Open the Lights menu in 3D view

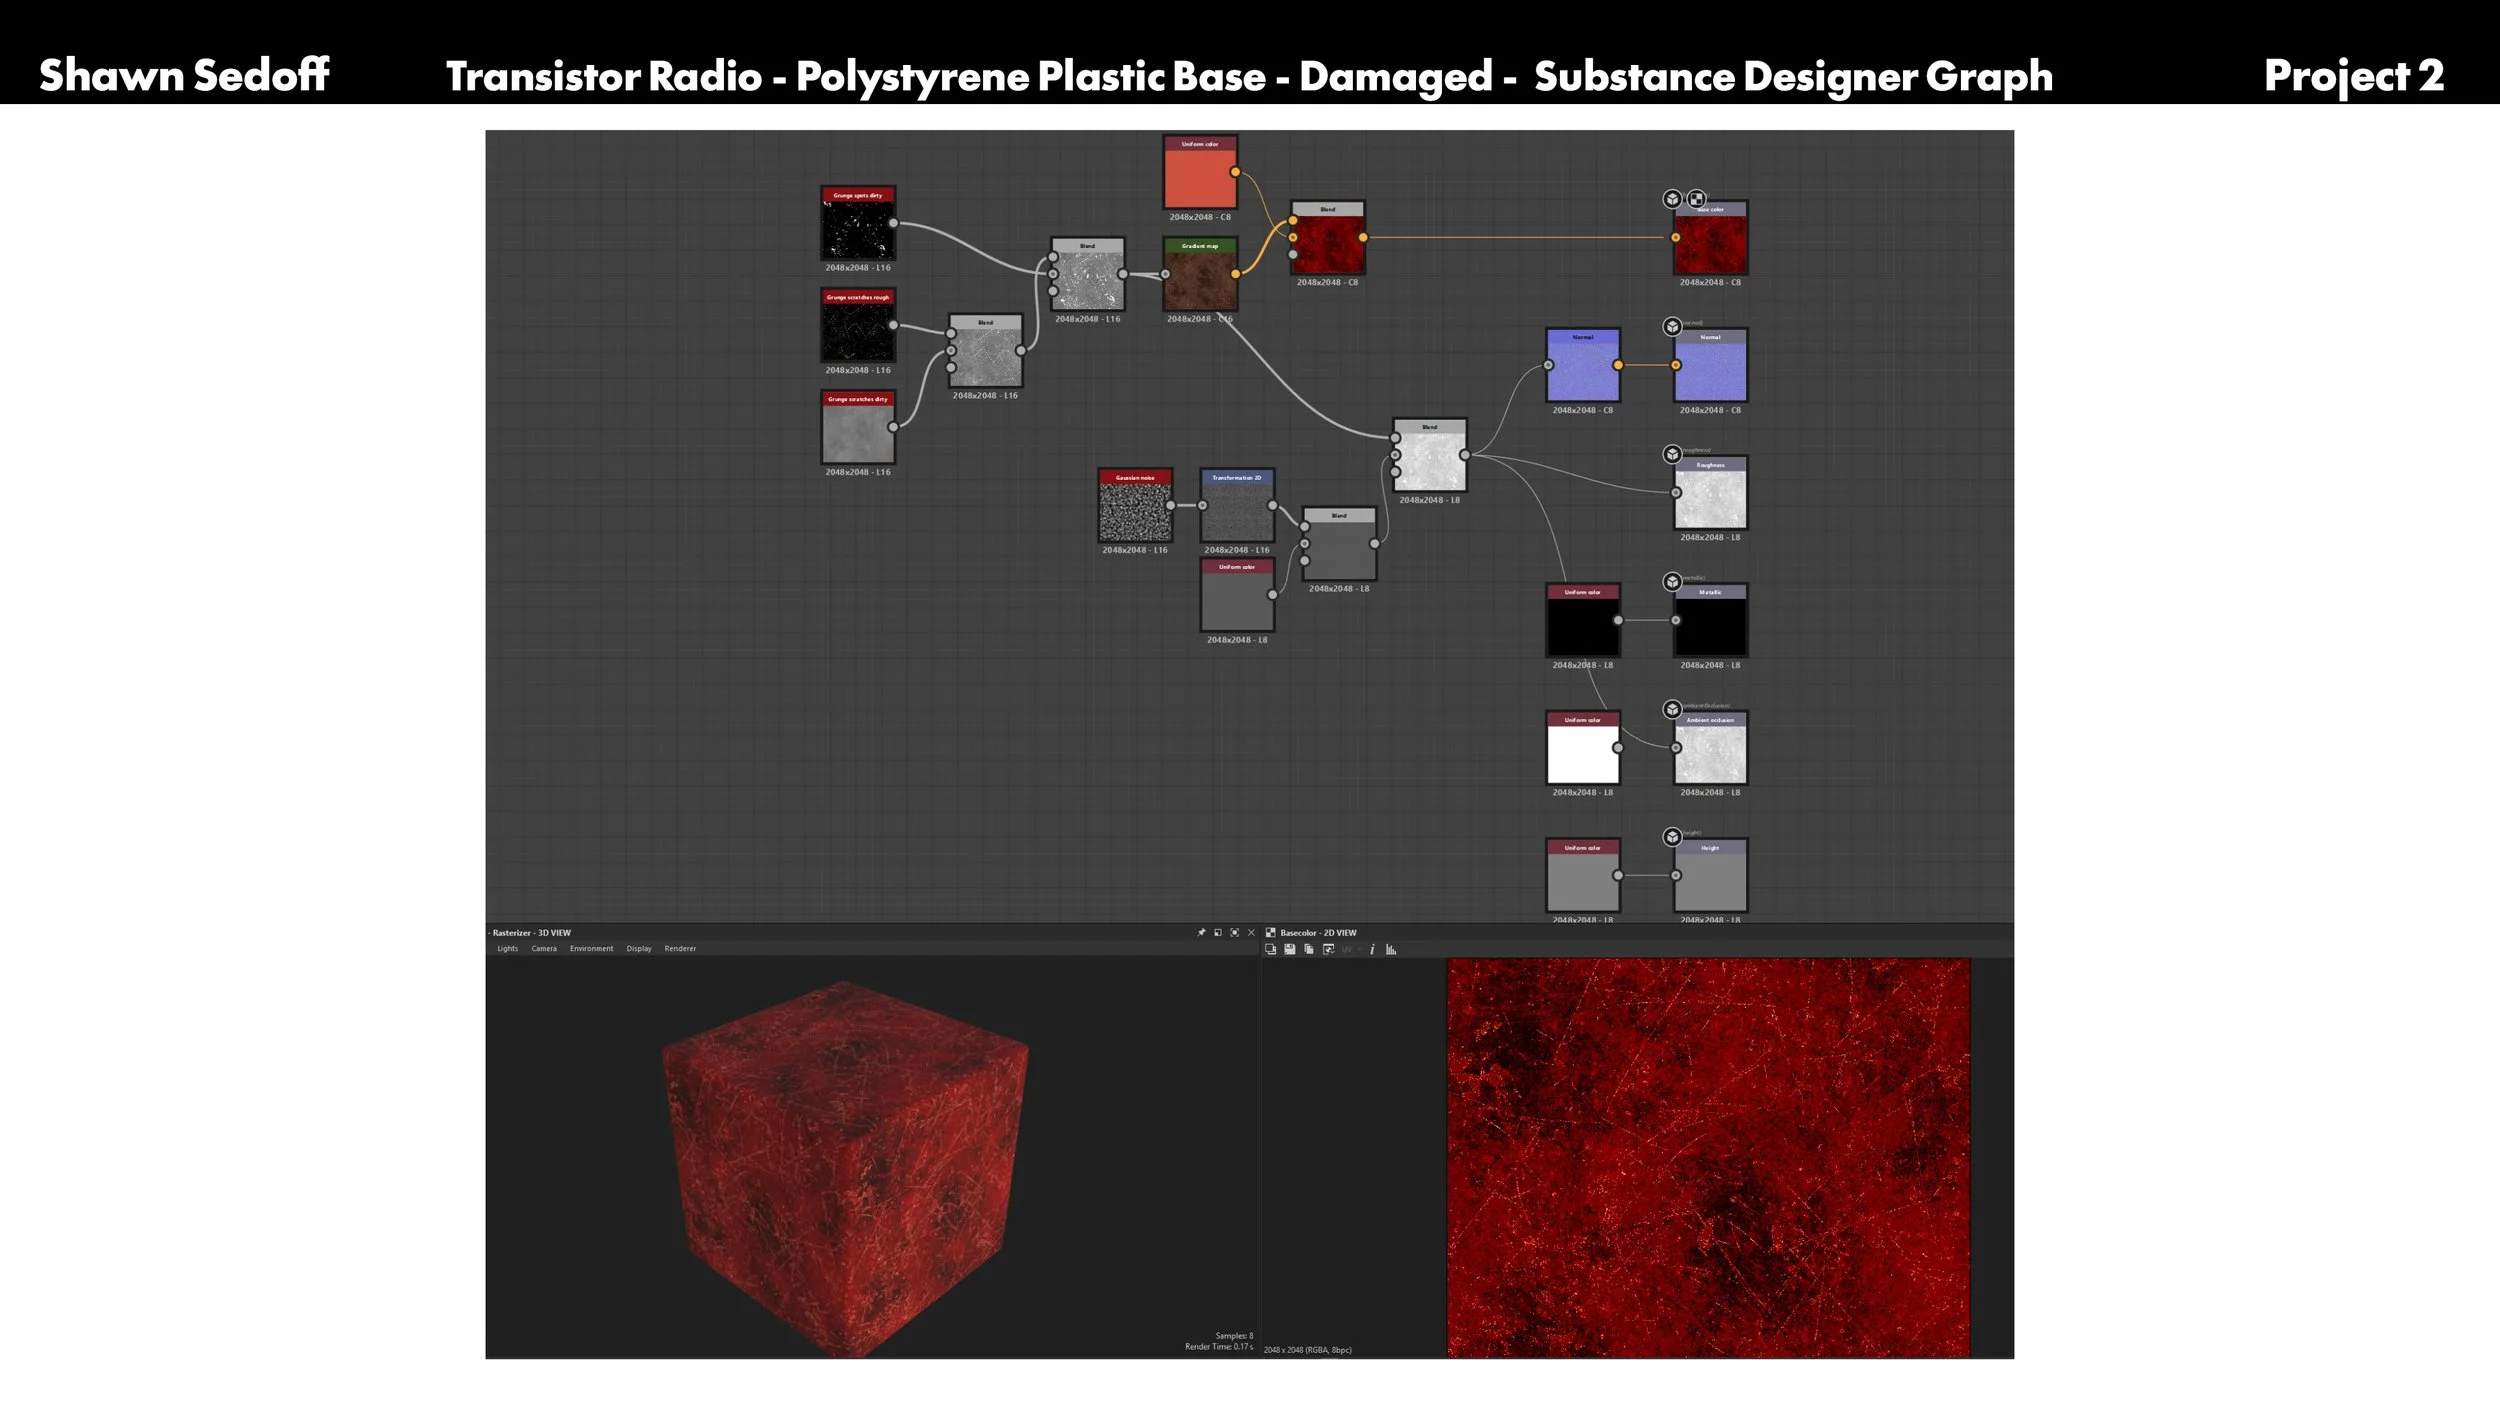(508, 949)
